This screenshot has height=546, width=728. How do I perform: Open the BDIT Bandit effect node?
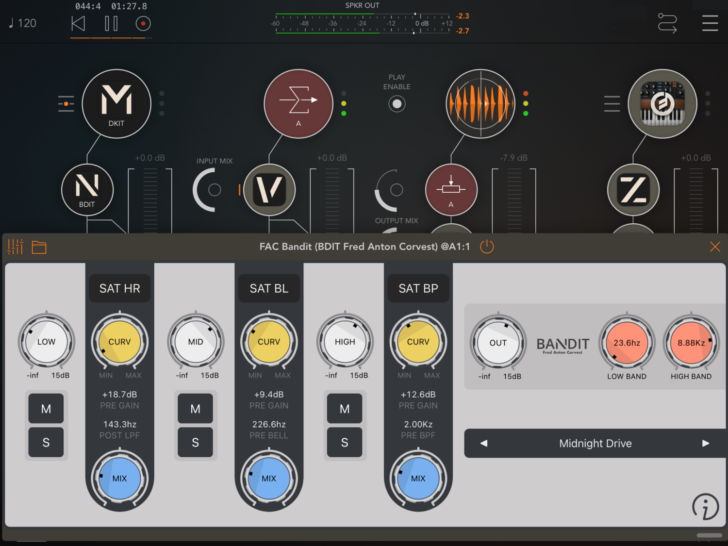pyautogui.click(x=87, y=189)
